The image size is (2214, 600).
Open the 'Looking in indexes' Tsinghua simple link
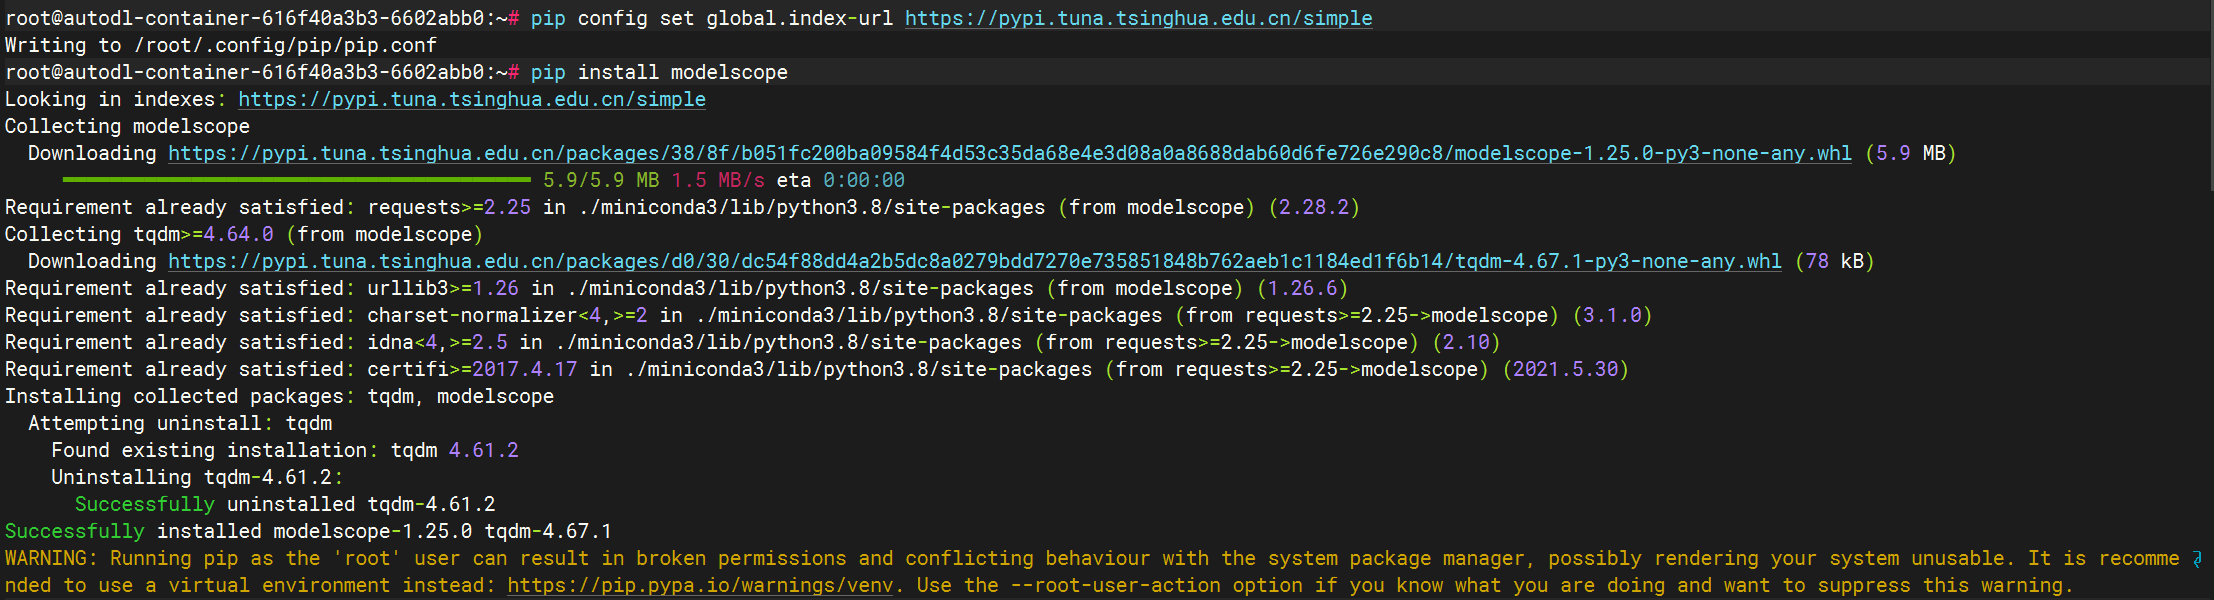[x=472, y=99]
